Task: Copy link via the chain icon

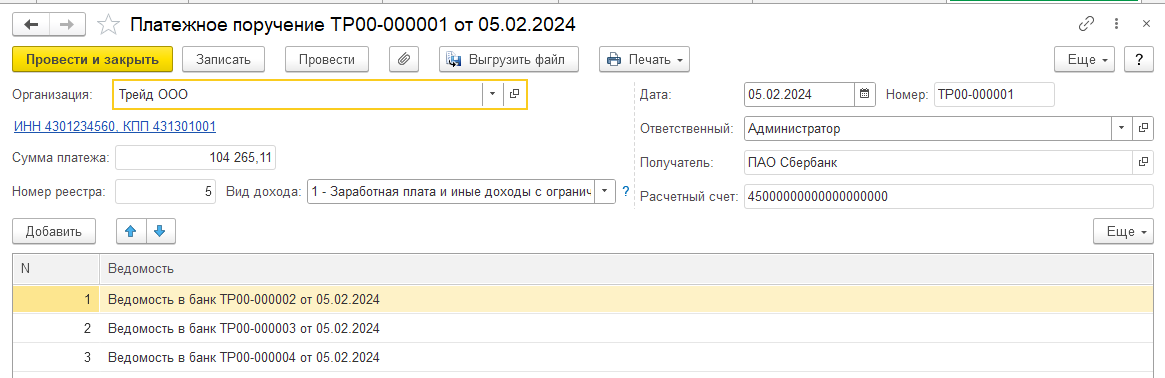Action: (x=1086, y=25)
